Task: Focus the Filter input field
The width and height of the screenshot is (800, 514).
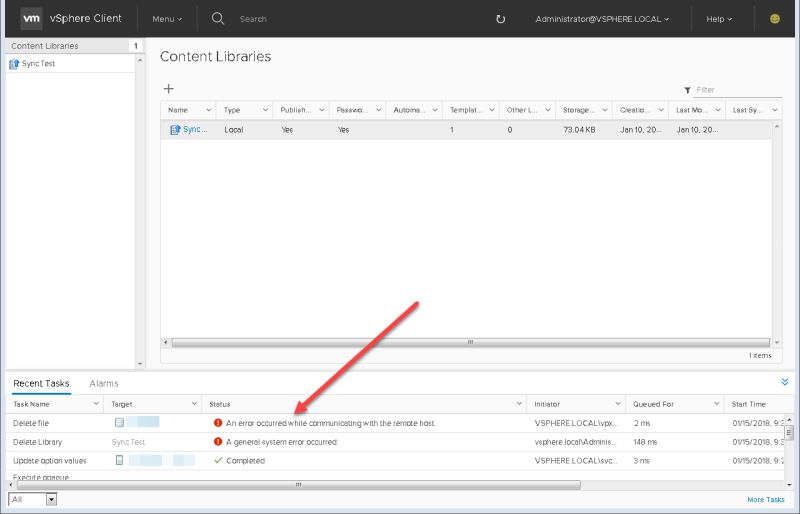Action: pyautogui.click(x=738, y=90)
